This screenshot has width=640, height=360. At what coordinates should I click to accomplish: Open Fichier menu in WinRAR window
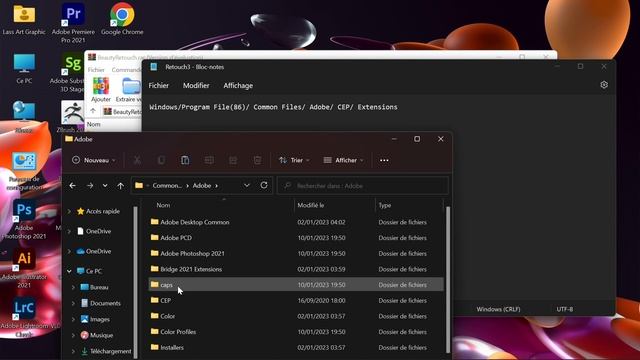[96, 70]
